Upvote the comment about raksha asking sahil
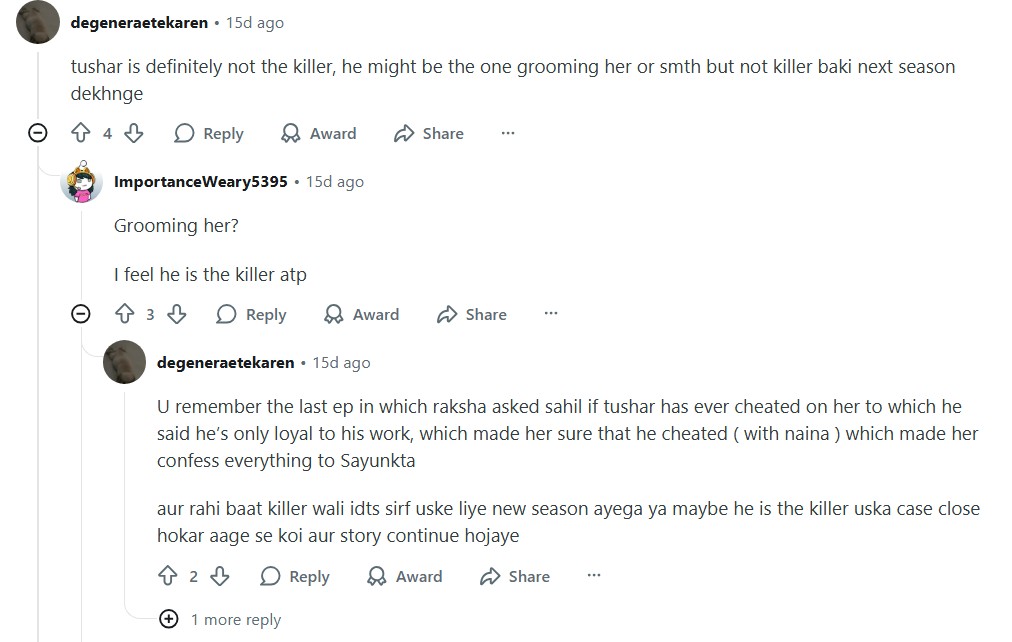The width and height of the screenshot is (1012, 642). point(167,576)
